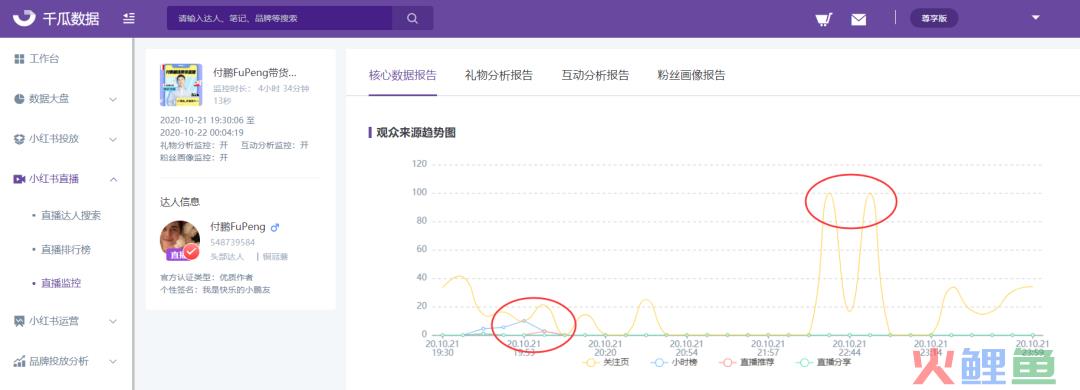Focus the search input for 达人、笔记、品牌
Viewport: 1080px width, 390px height.
click(279, 19)
